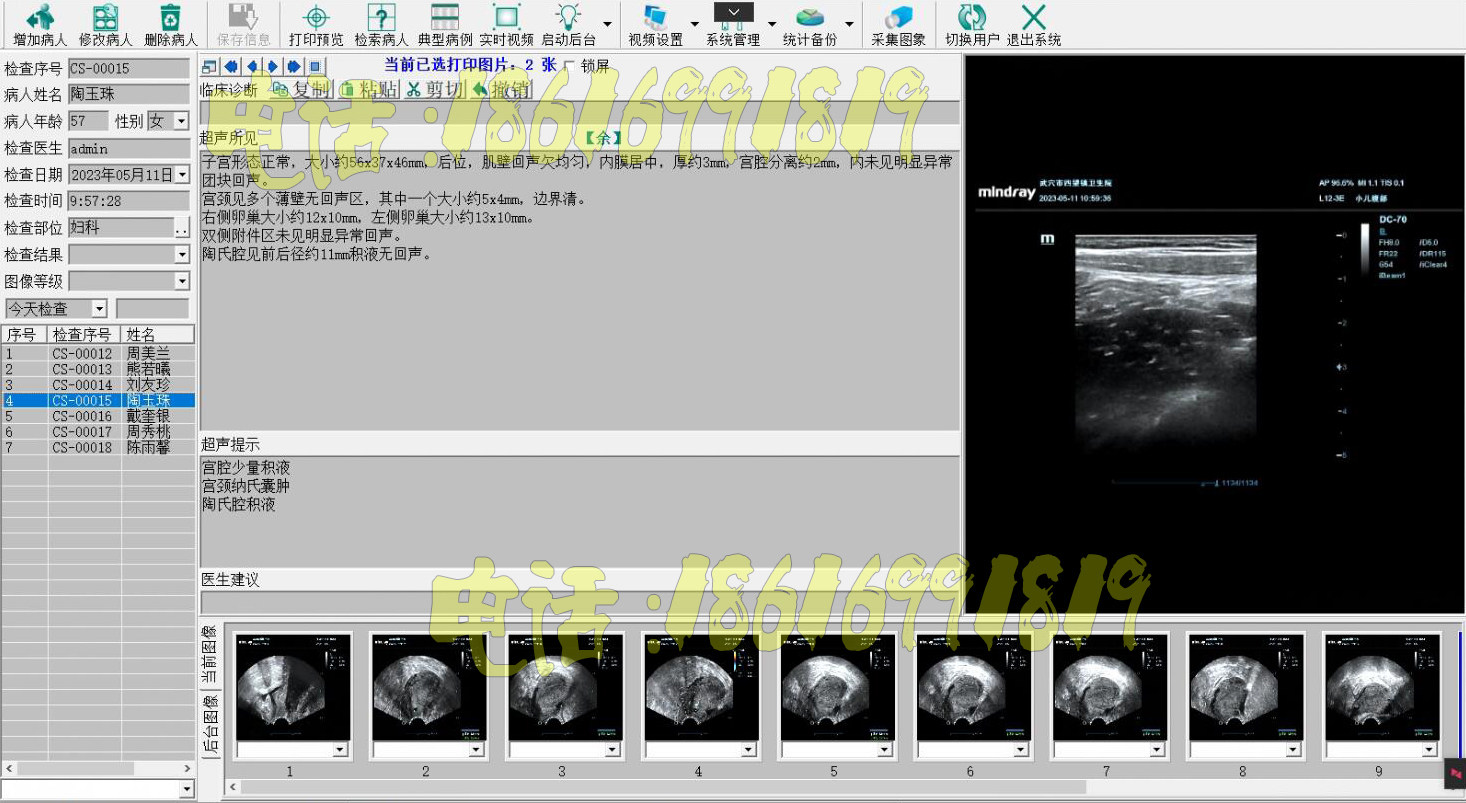Screen dimensions: 1466x803
Task: Open dropdown under thumbnail image 1
Action: coord(339,749)
